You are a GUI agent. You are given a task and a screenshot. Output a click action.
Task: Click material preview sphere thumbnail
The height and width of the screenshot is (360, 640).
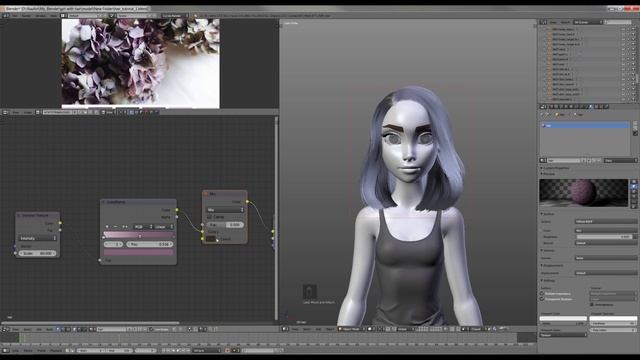(584, 193)
